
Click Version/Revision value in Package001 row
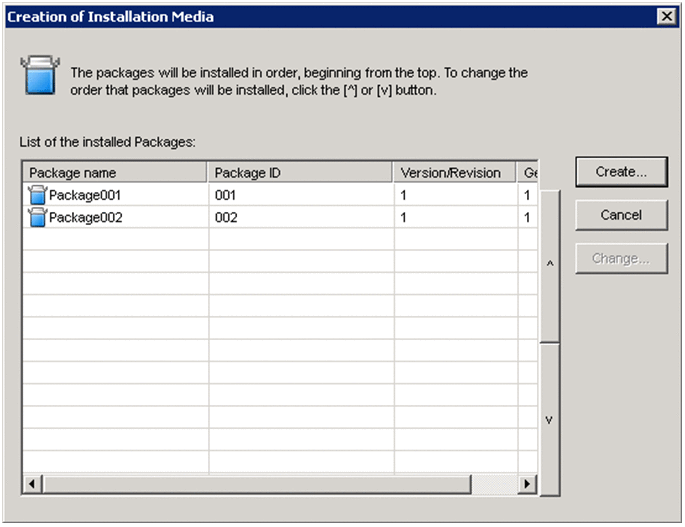tap(456, 195)
